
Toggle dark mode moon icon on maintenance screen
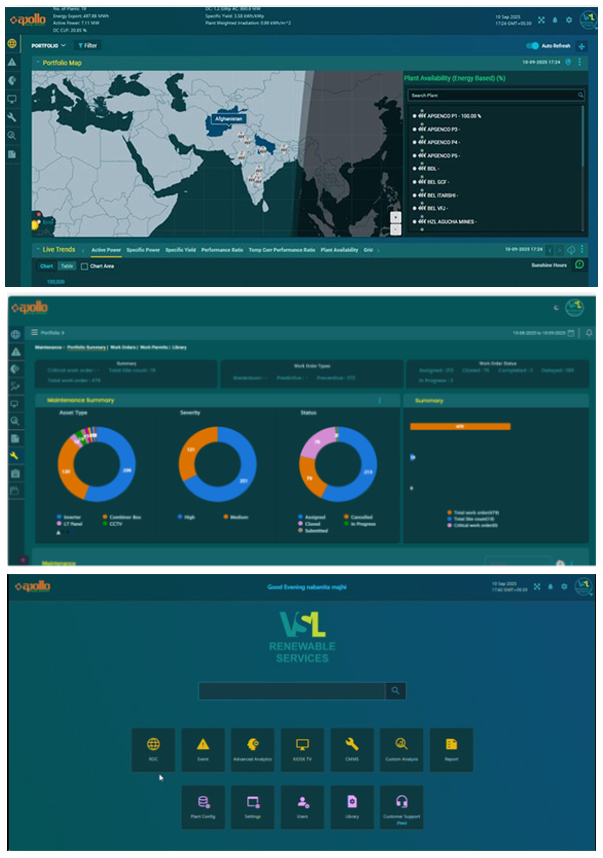point(556,308)
